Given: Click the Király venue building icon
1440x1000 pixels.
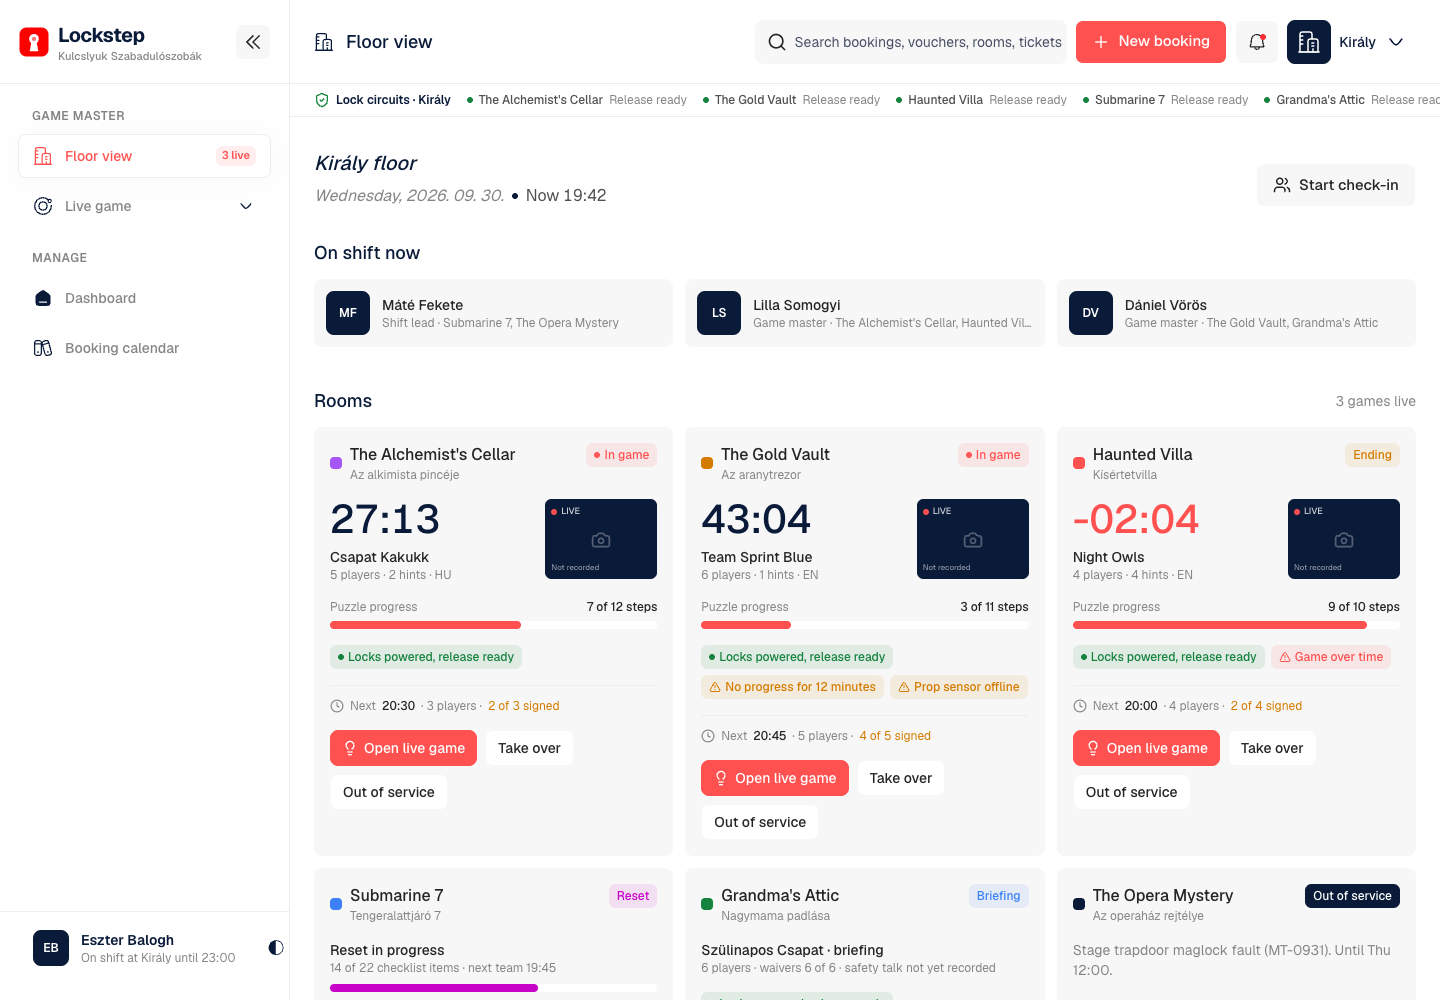Looking at the screenshot, I should (1308, 42).
